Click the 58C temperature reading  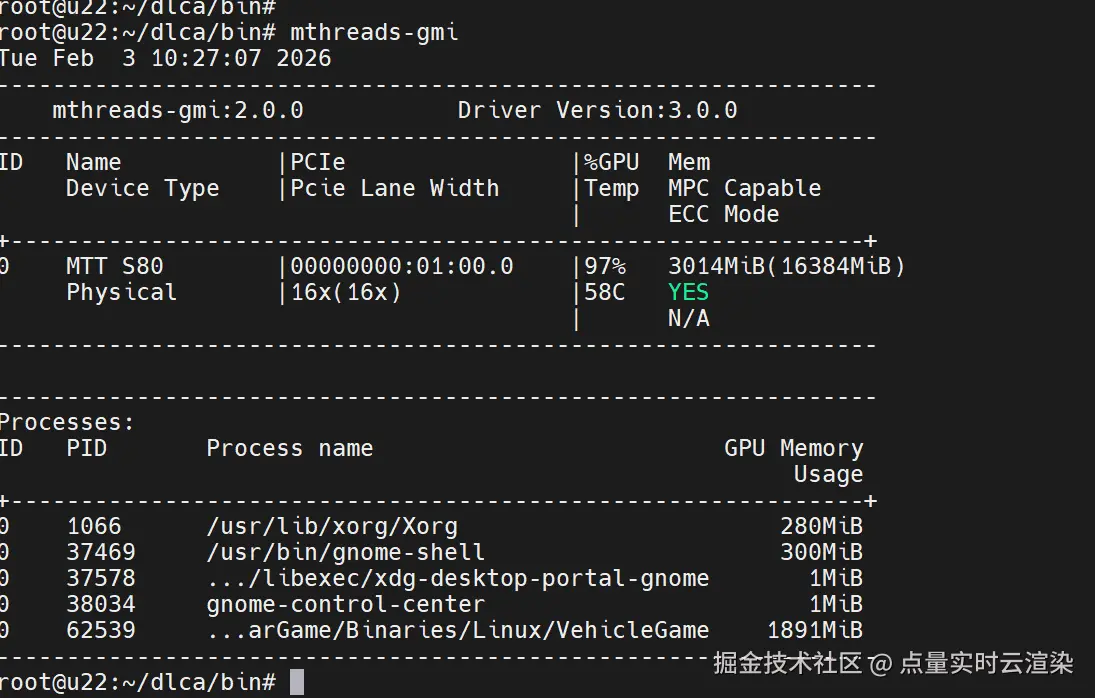606,292
